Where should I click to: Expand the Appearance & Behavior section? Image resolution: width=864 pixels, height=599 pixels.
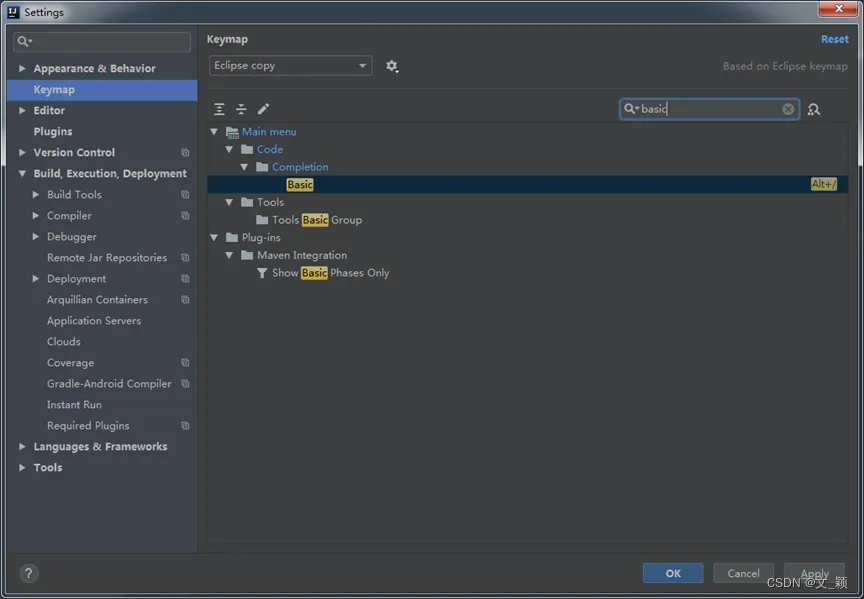pyautogui.click(x=23, y=69)
